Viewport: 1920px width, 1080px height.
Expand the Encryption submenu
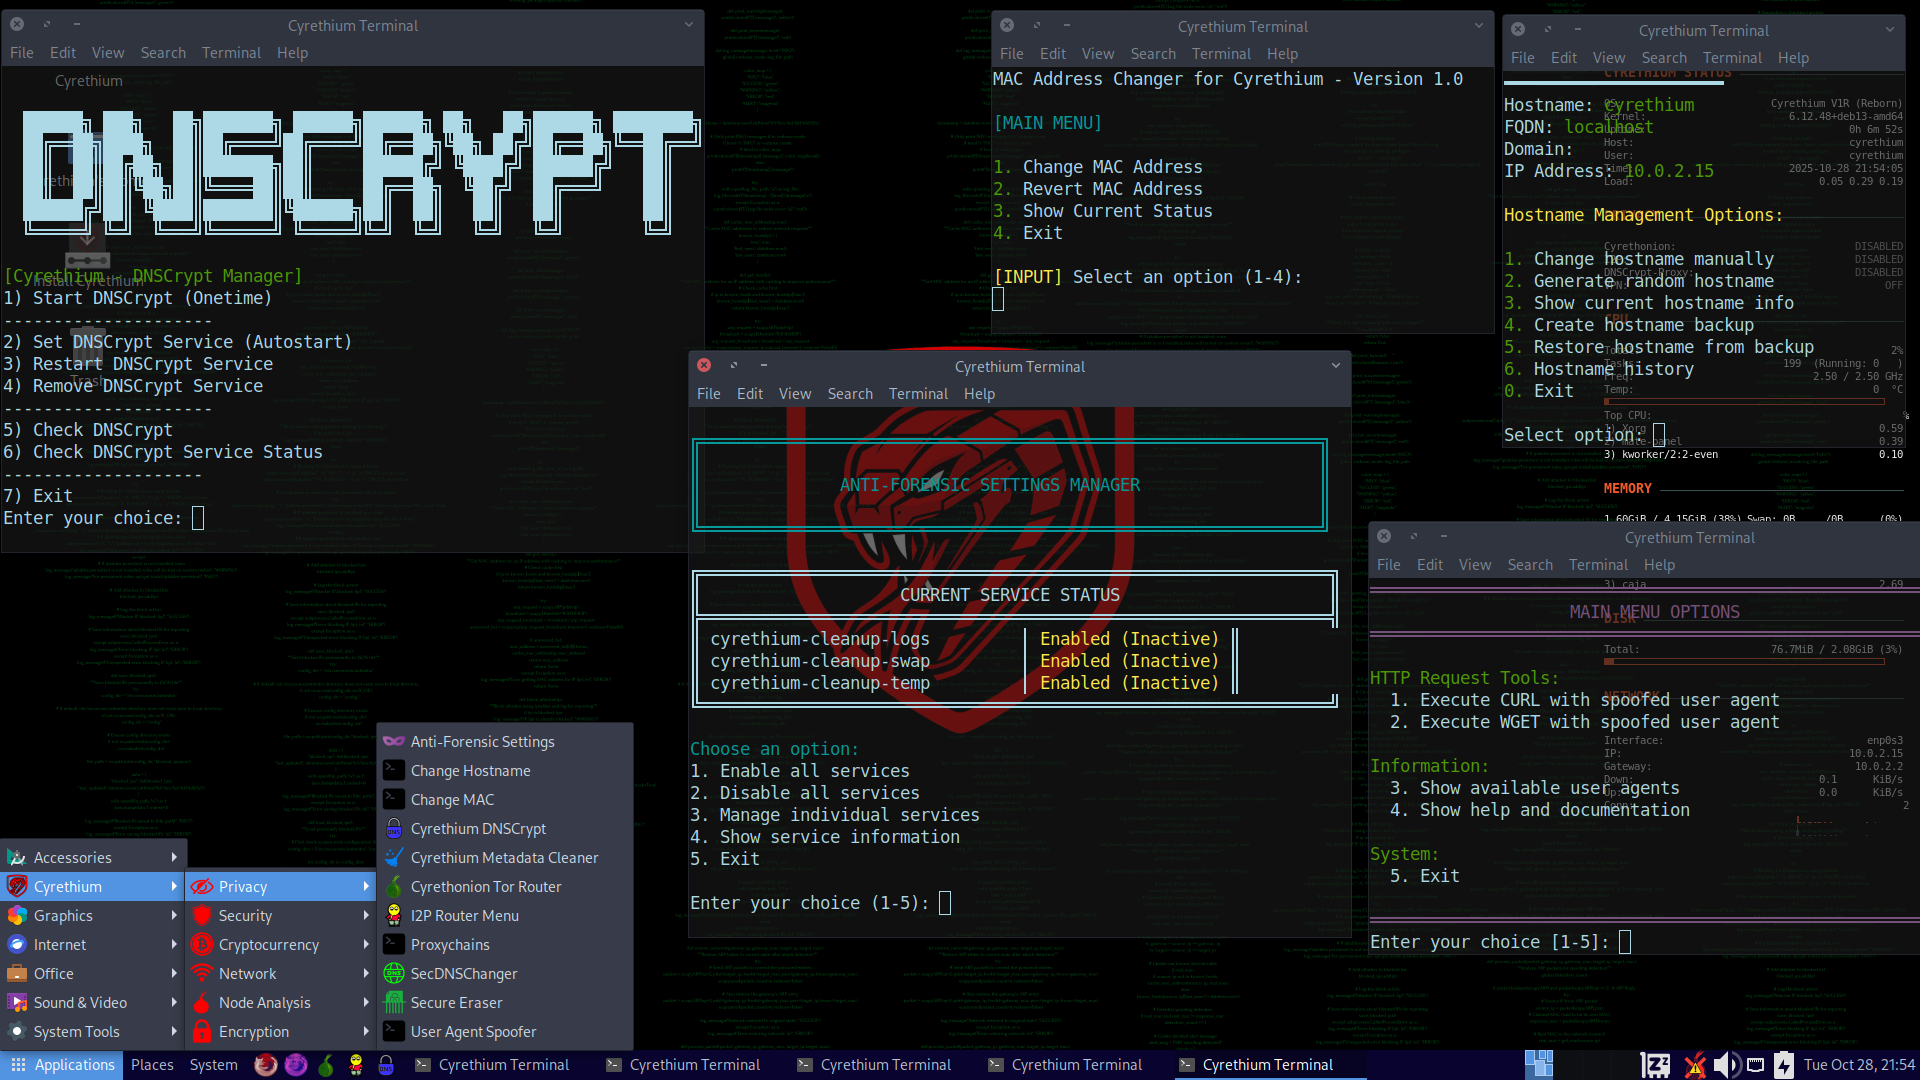click(253, 1031)
